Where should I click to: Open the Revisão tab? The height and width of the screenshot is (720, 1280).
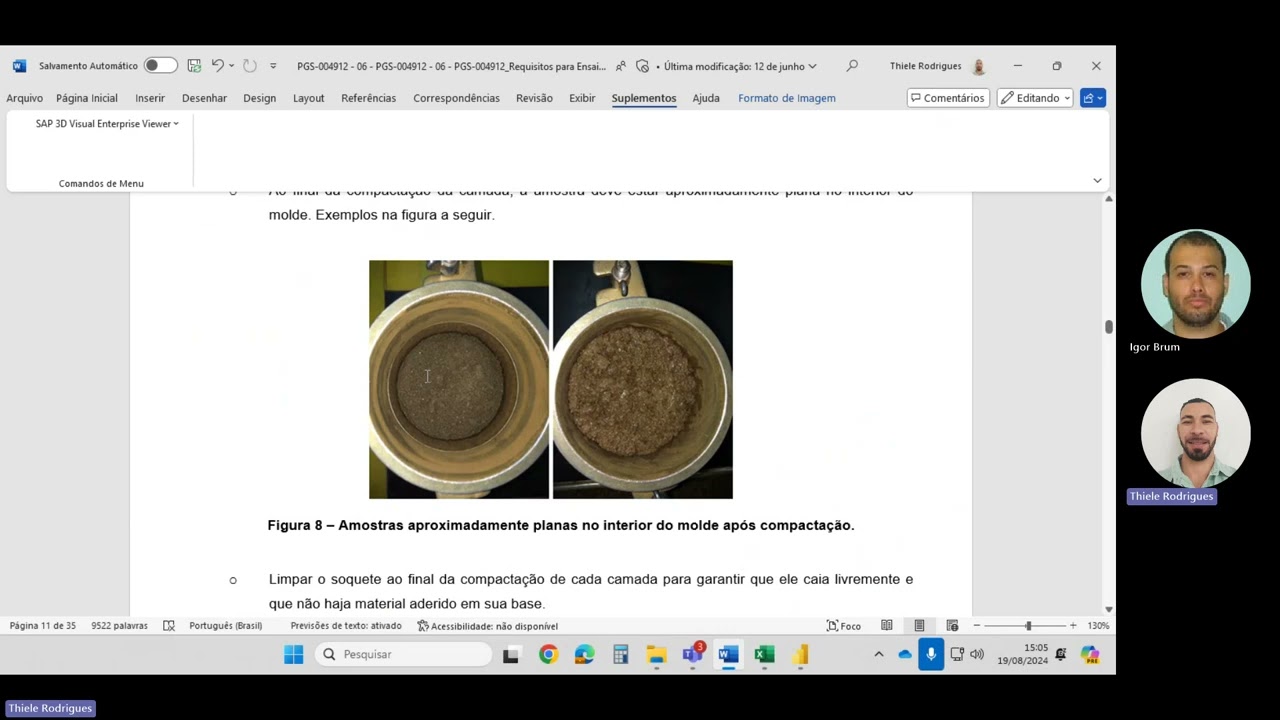(x=534, y=98)
